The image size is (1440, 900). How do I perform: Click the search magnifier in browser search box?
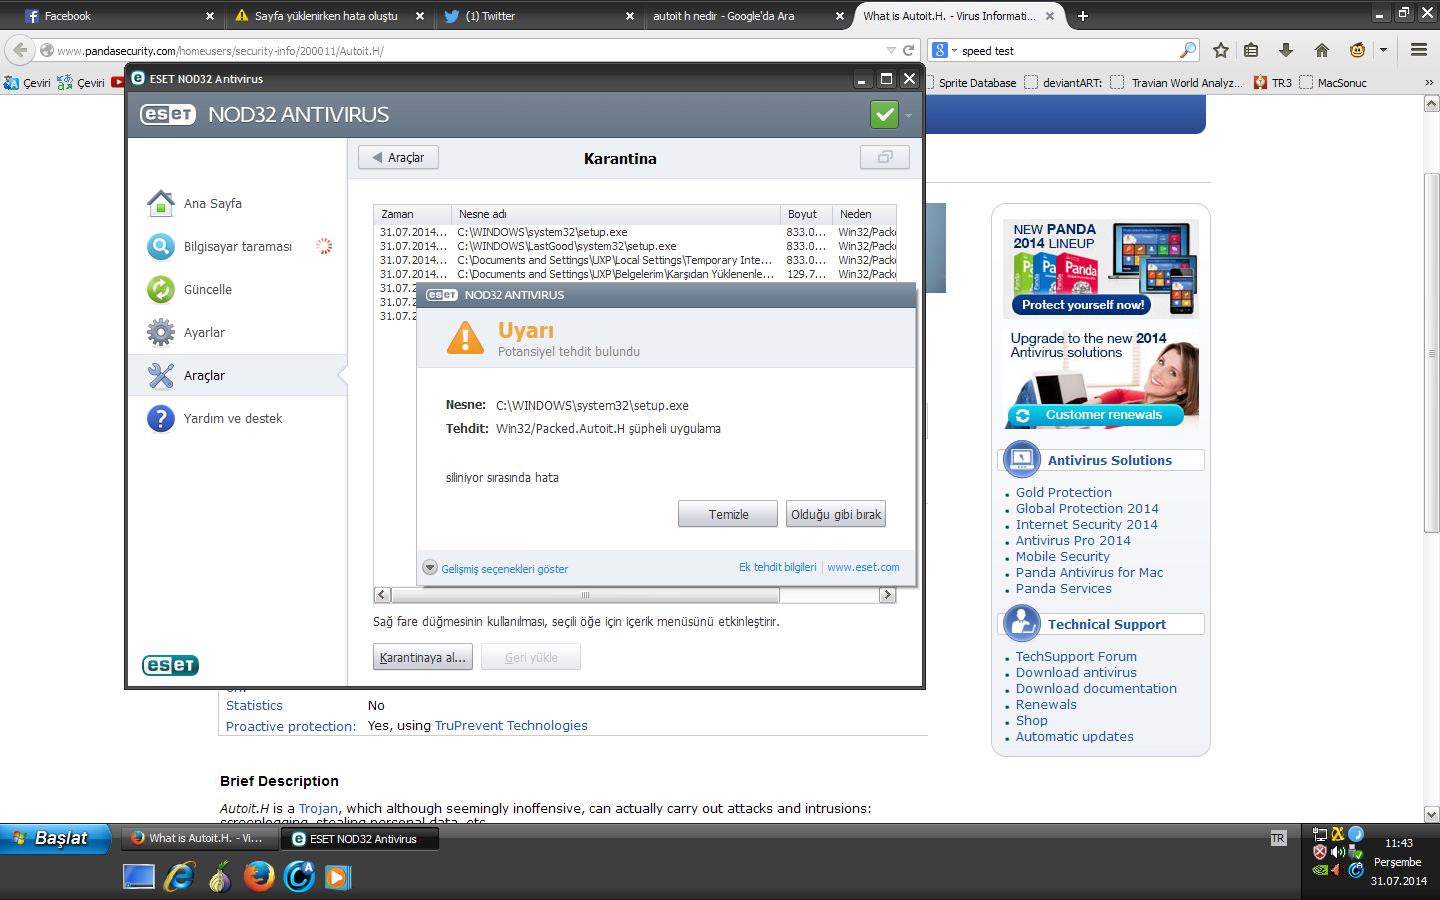tap(1188, 50)
